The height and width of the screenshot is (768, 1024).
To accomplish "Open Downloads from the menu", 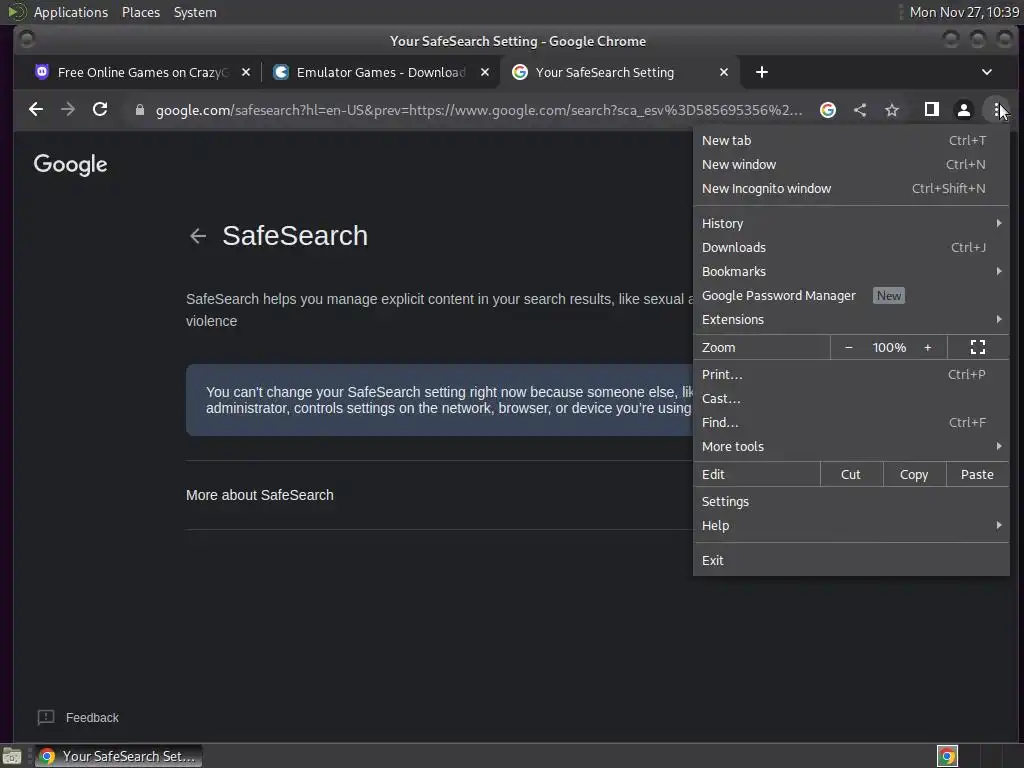I will [851, 248].
